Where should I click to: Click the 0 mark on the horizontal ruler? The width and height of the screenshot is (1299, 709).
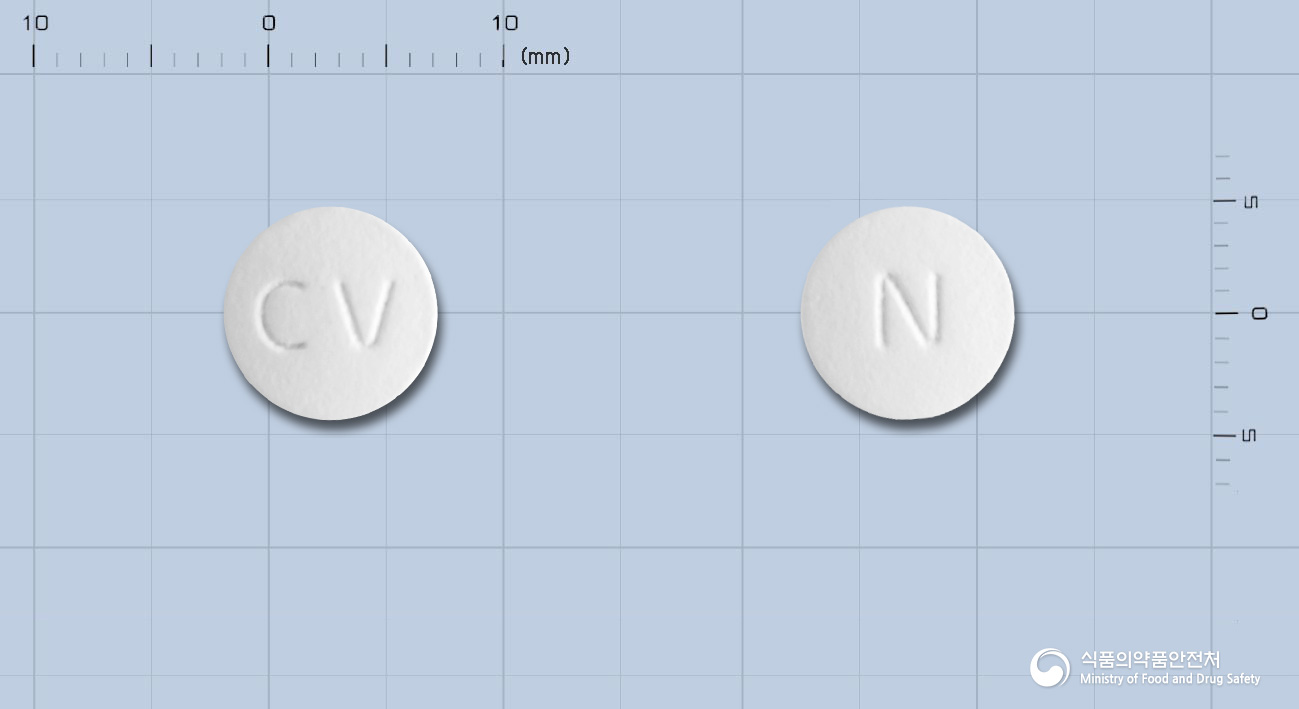[268, 23]
